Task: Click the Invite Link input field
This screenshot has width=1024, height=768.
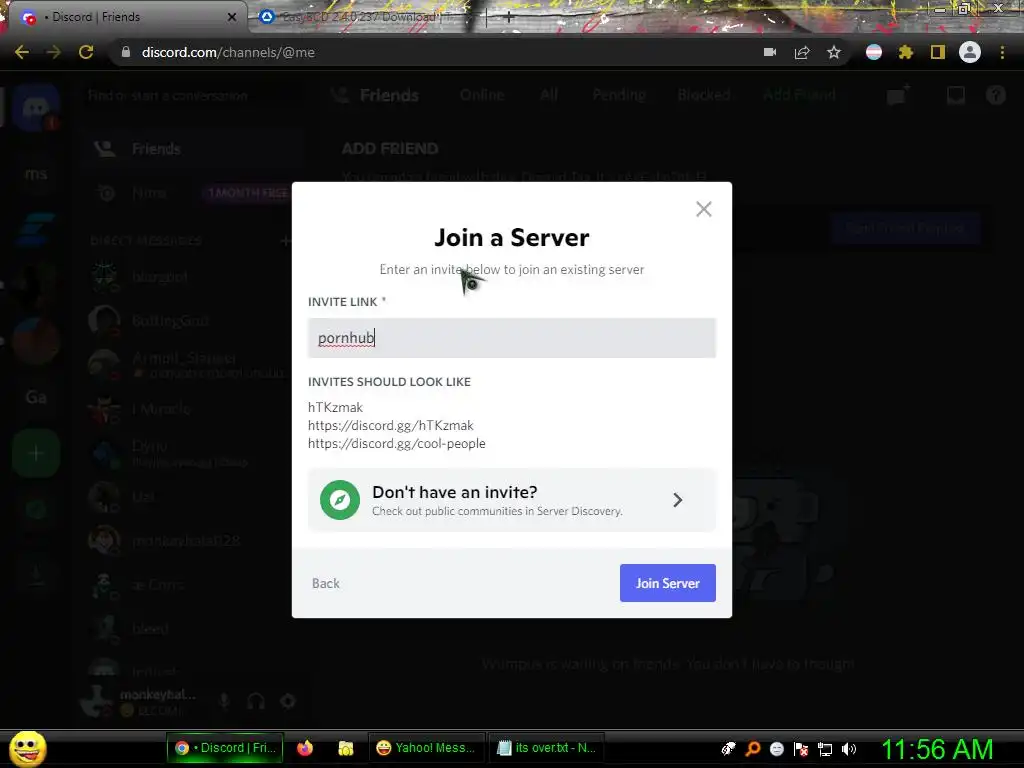Action: click(x=511, y=338)
